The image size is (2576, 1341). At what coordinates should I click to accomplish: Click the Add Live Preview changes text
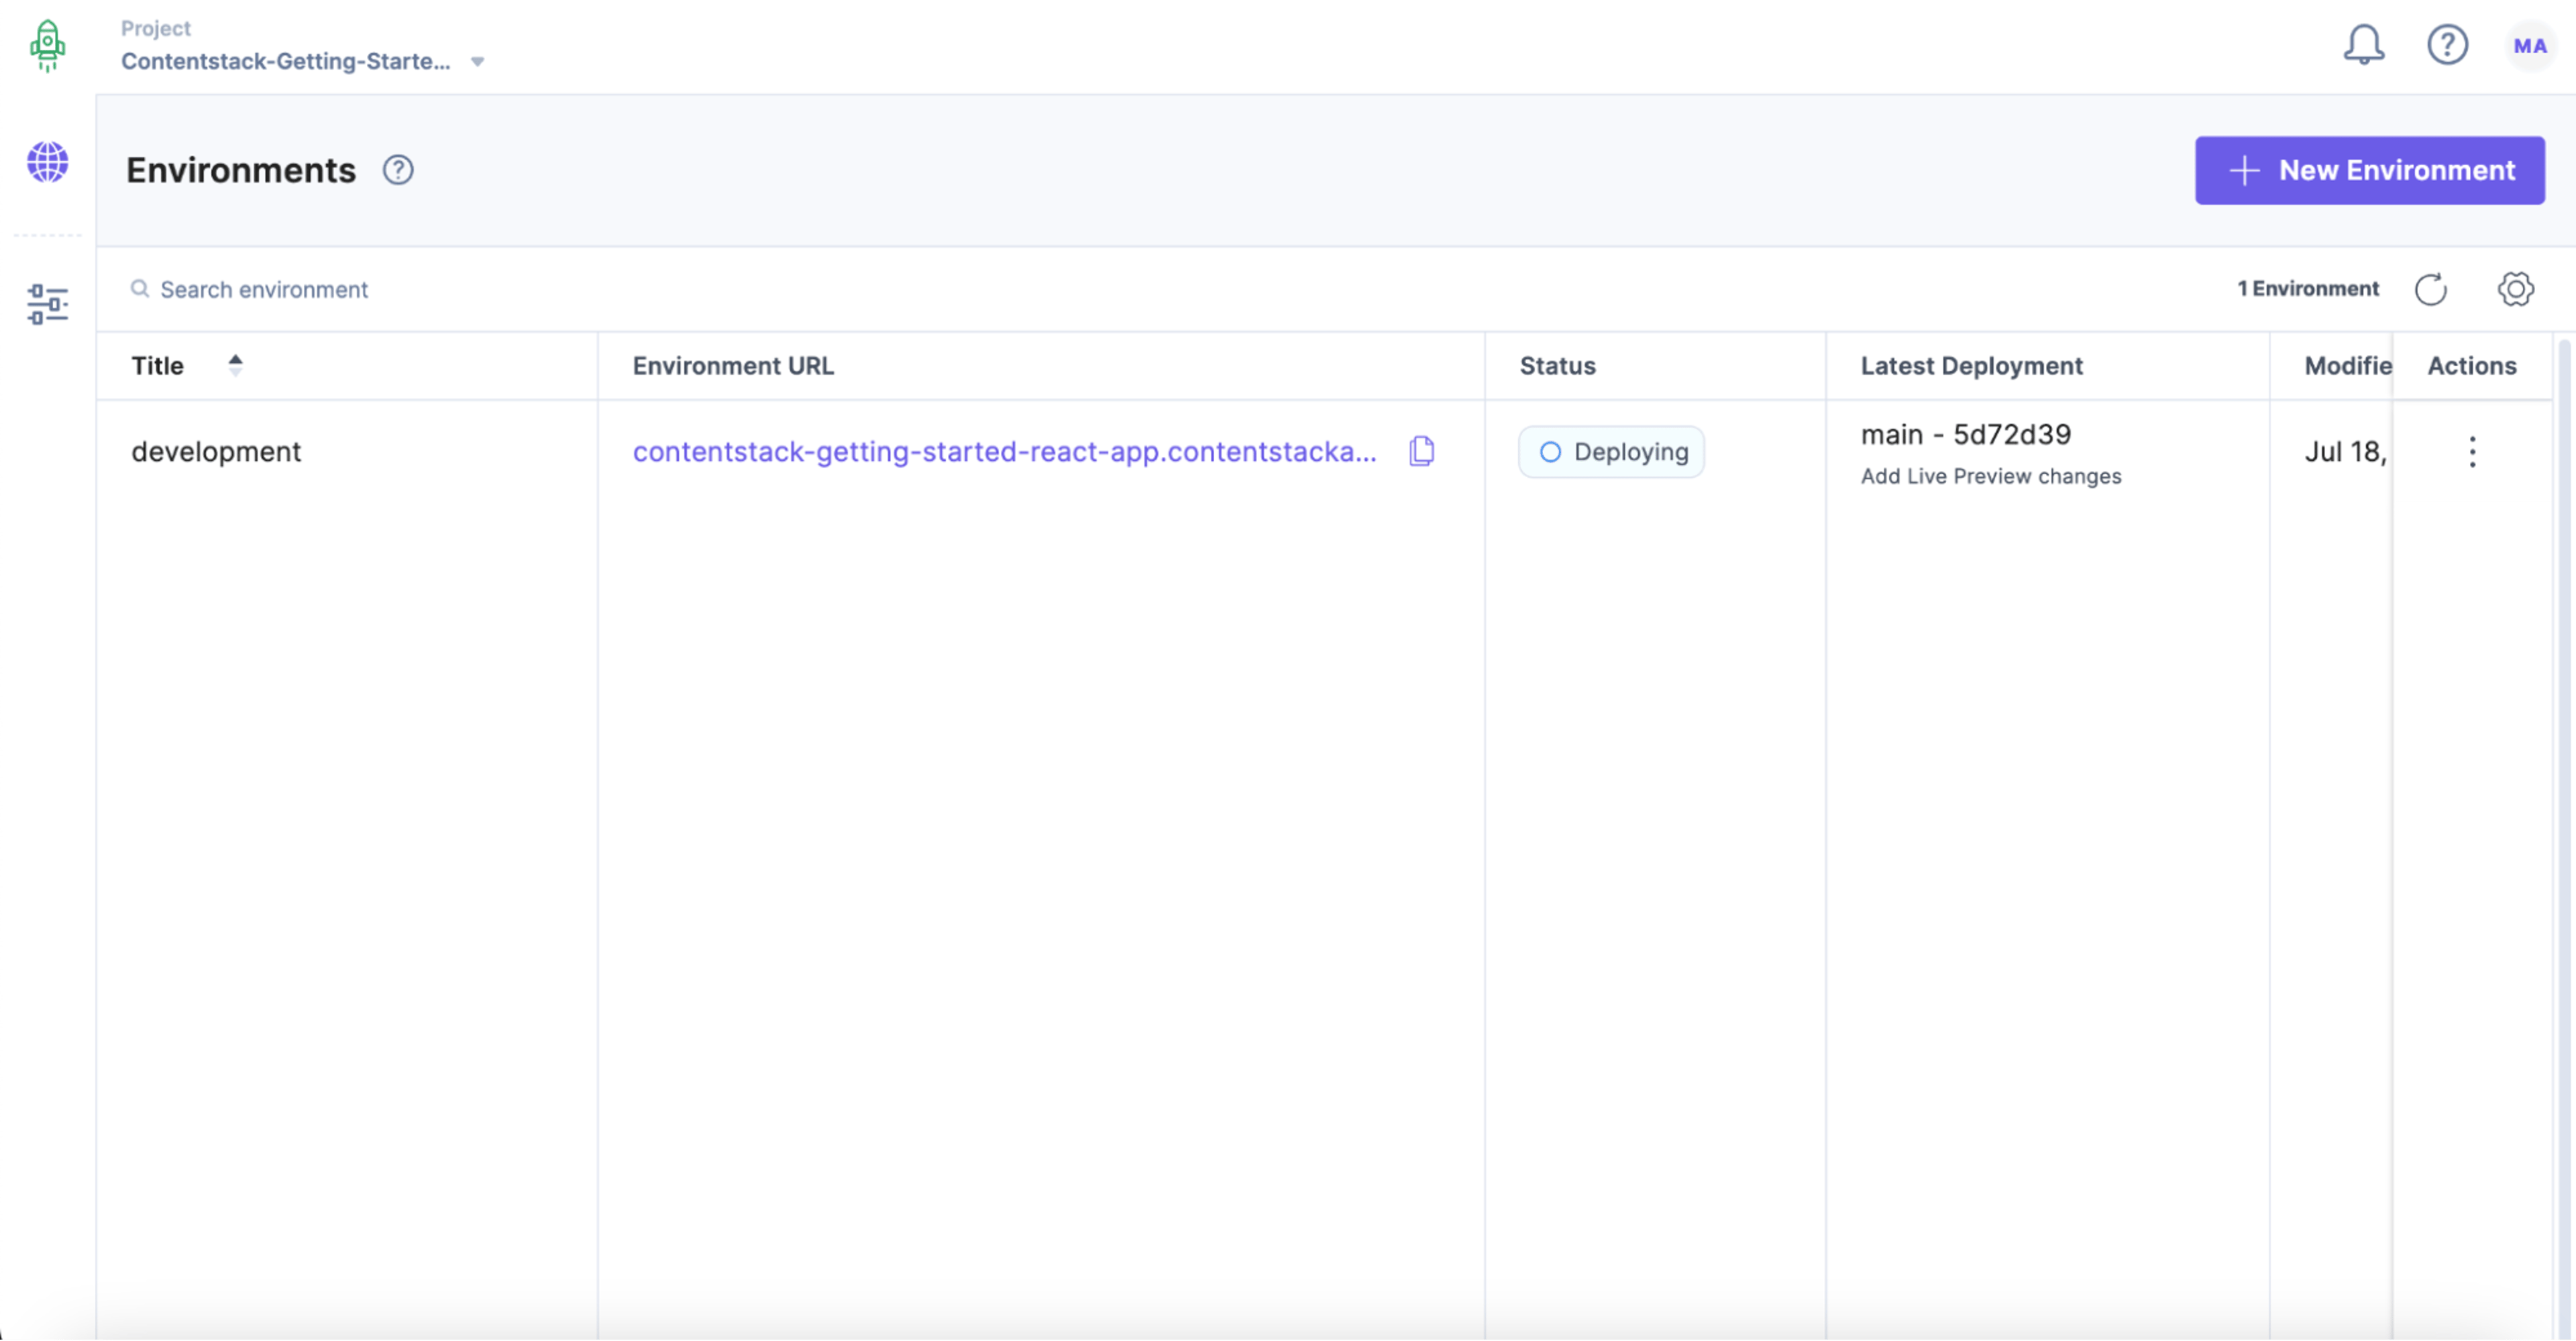point(1990,477)
